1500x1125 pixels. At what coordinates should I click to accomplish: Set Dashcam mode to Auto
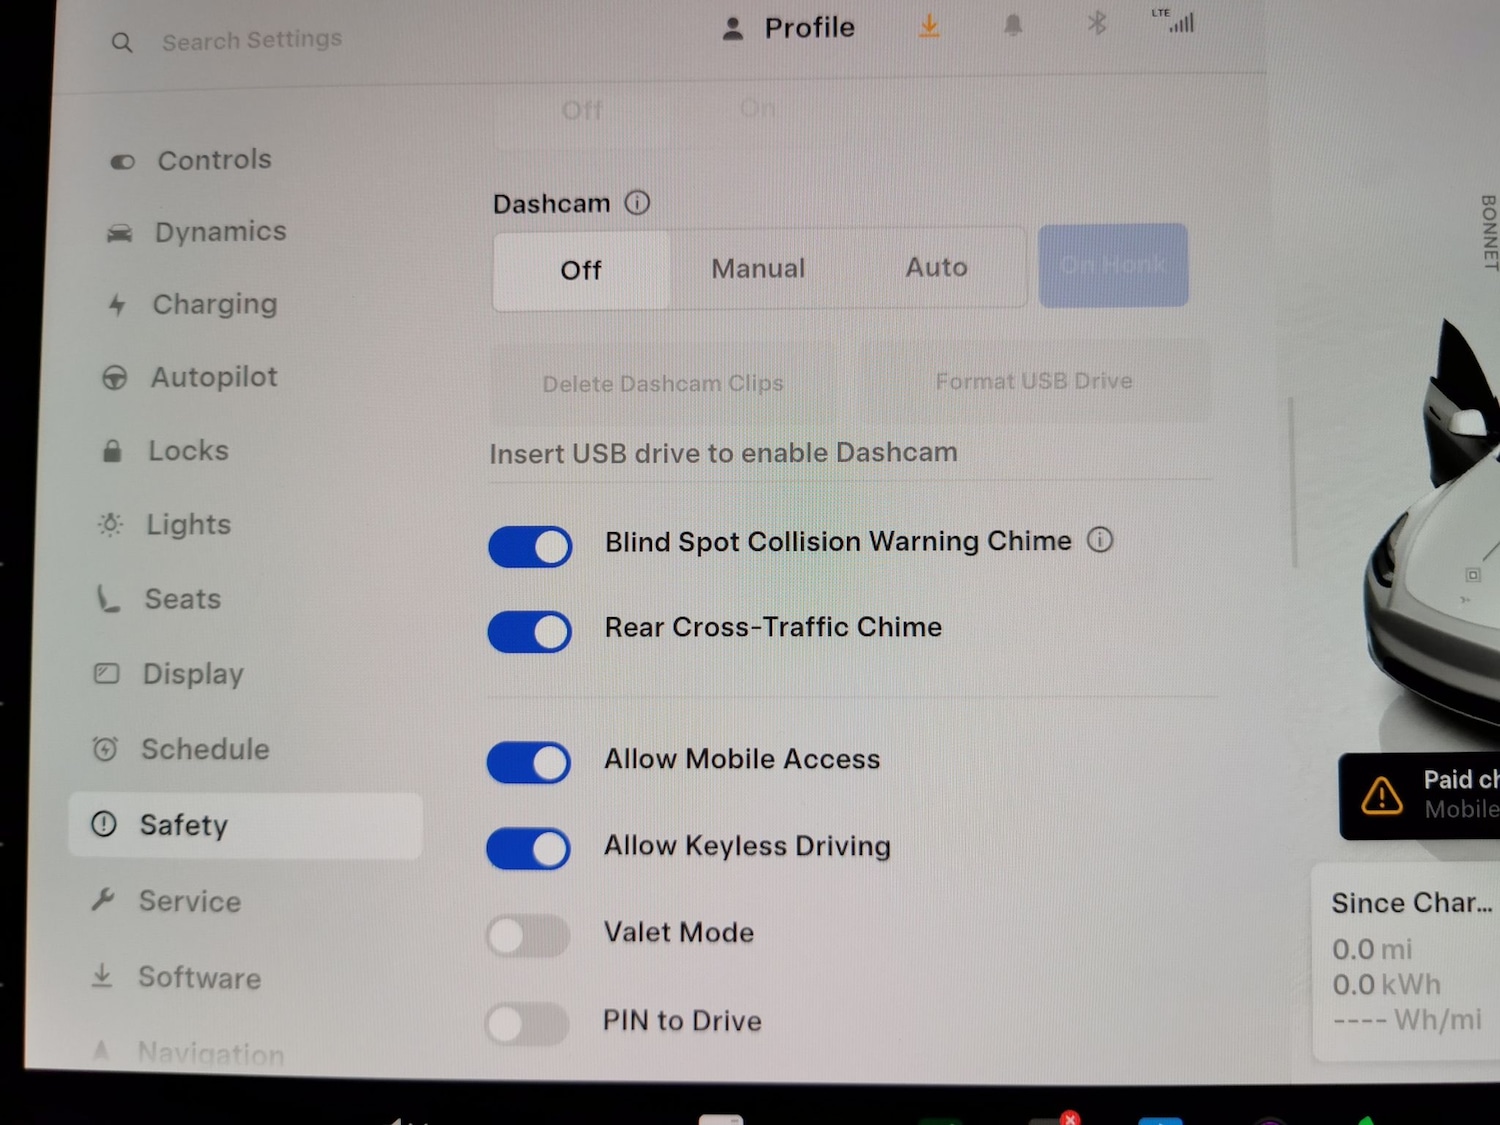click(936, 268)
